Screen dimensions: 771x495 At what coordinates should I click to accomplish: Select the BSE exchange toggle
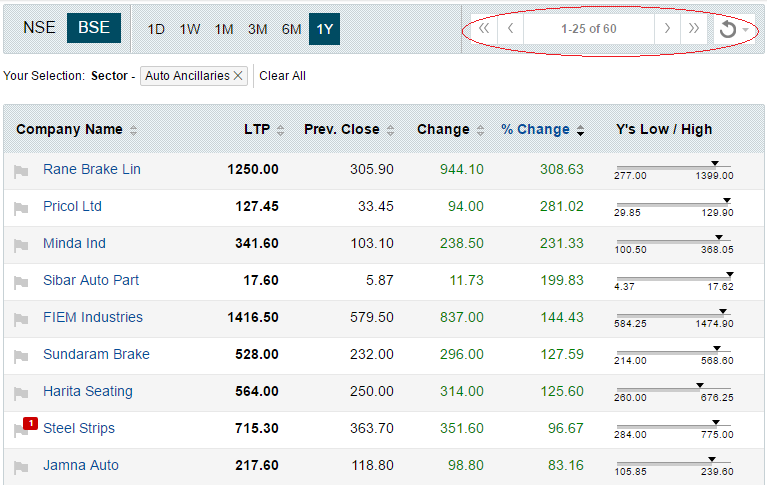tap(94, 28)
